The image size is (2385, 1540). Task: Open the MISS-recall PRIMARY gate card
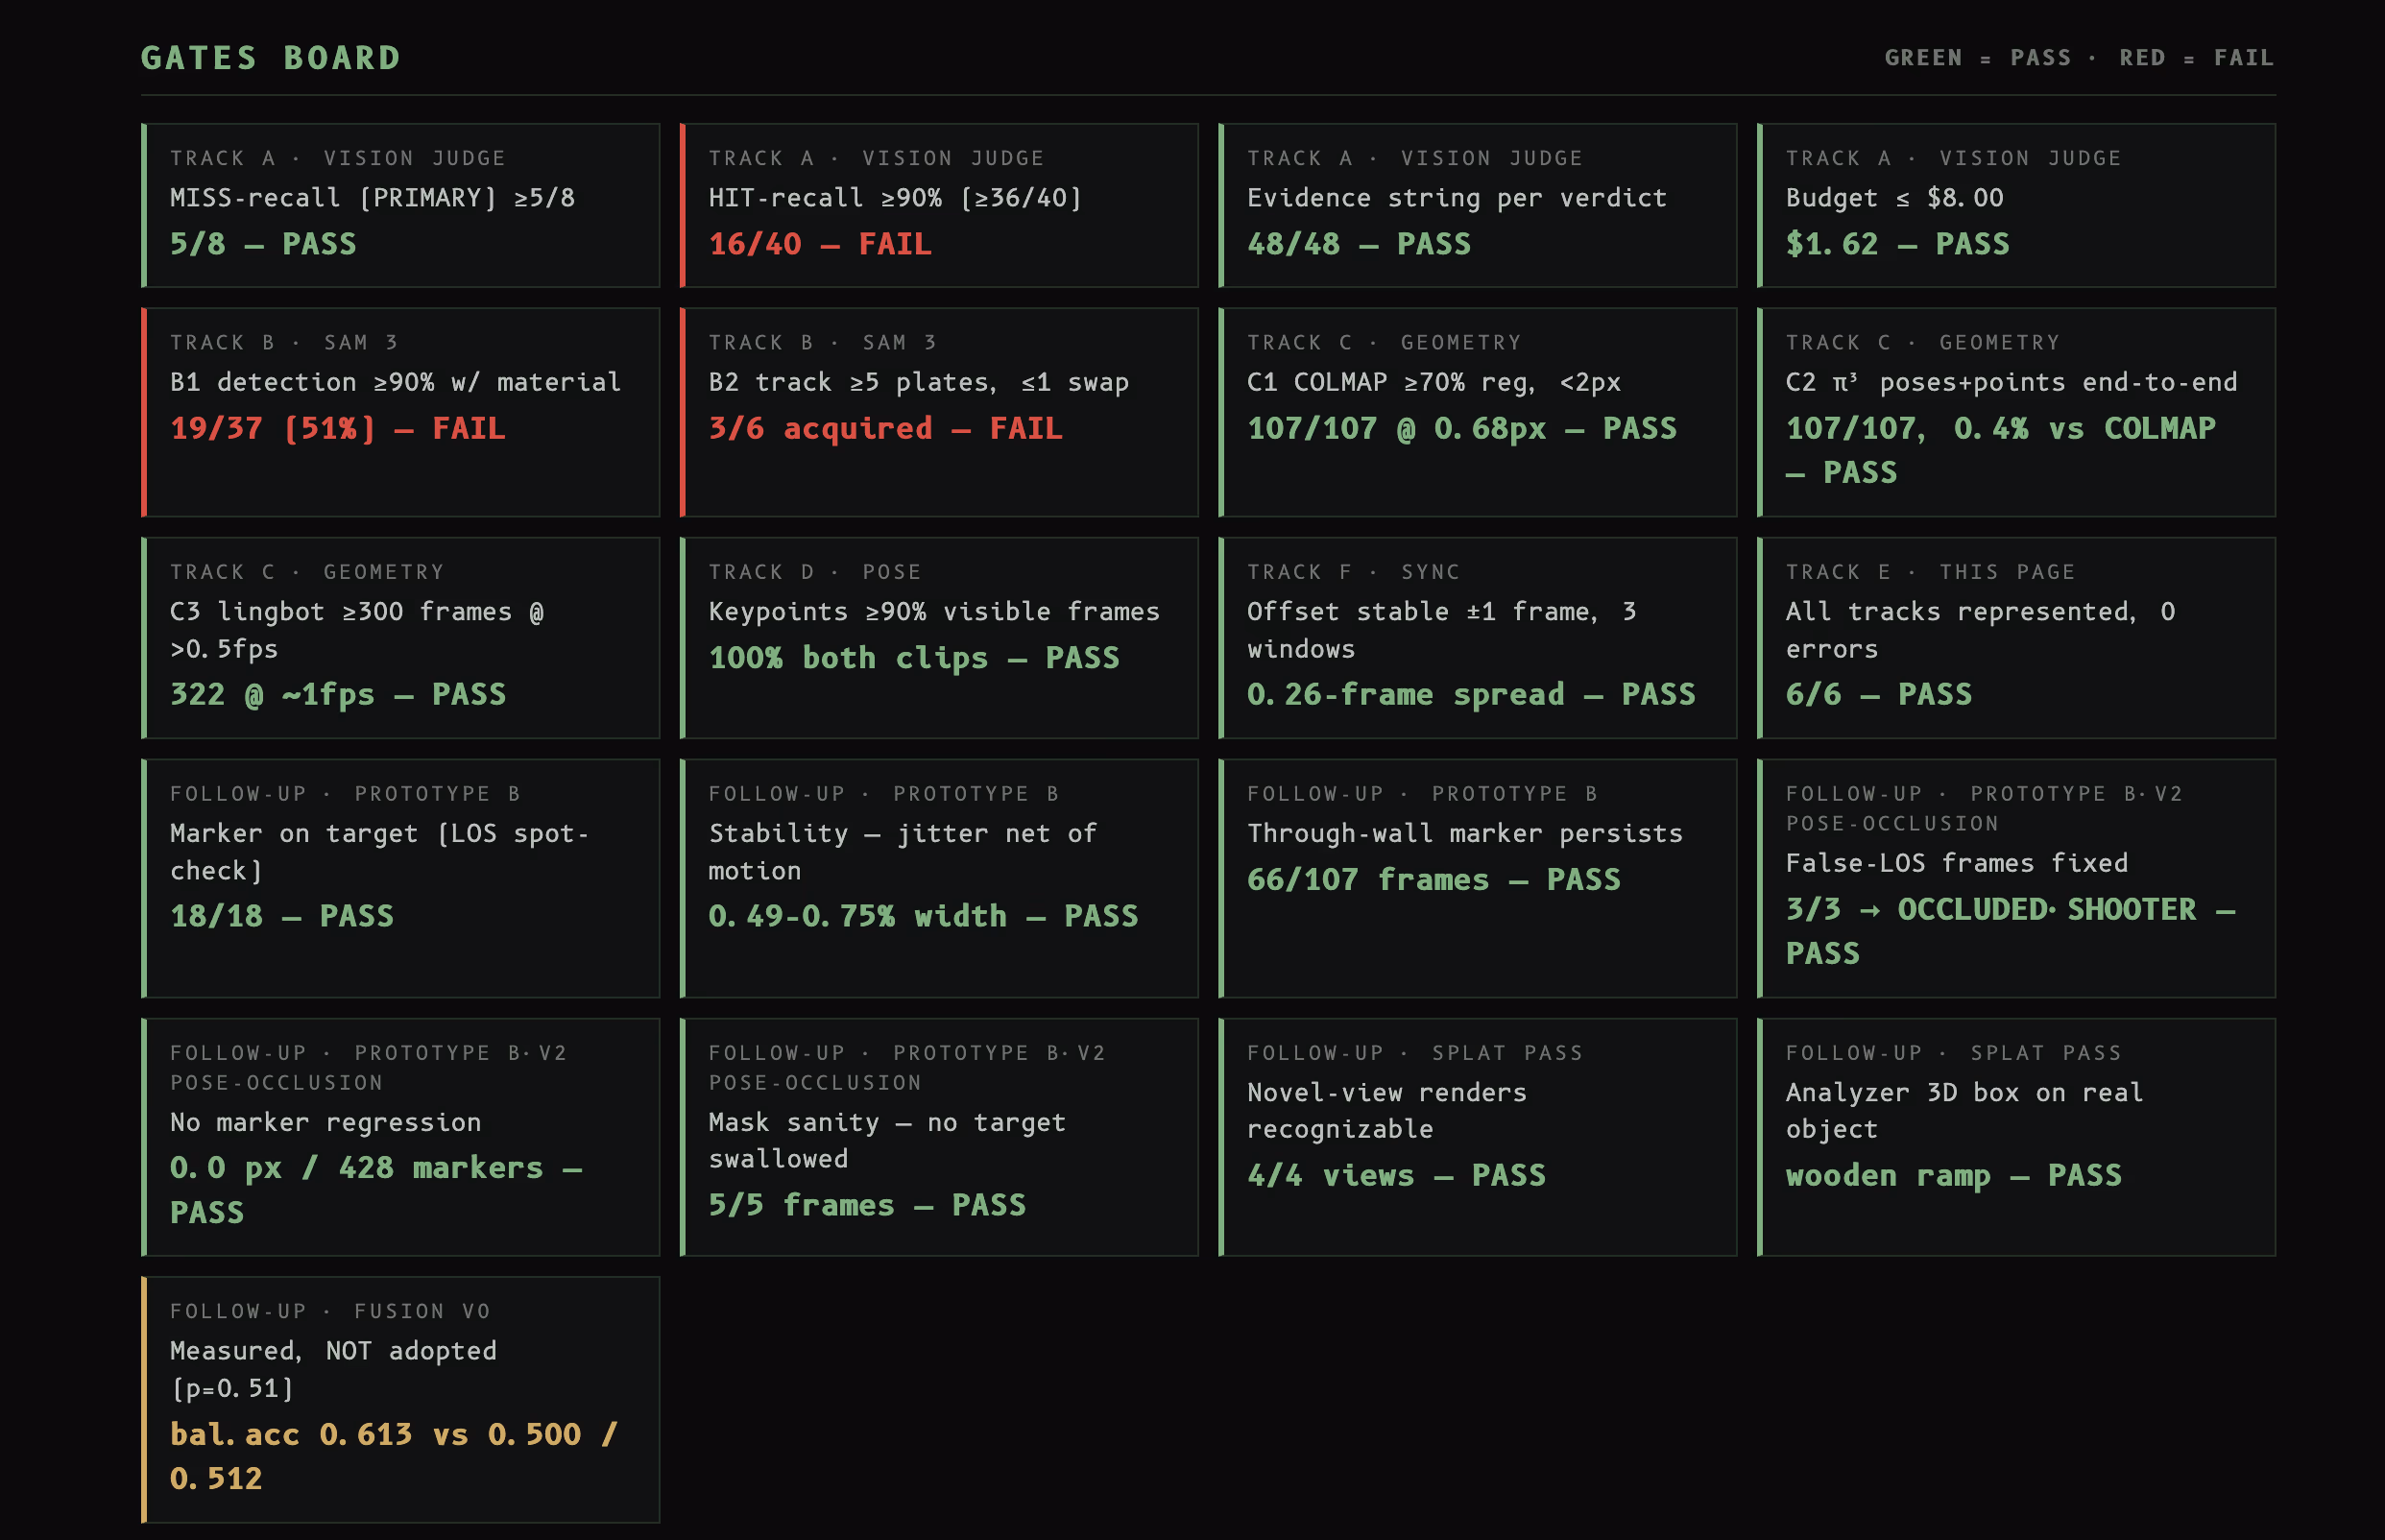(x=400, y=205)
